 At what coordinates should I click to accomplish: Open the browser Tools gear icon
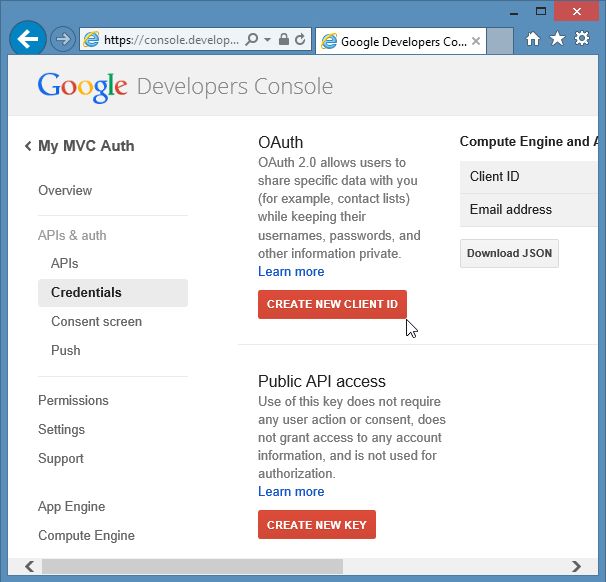(x=582, y=38)
